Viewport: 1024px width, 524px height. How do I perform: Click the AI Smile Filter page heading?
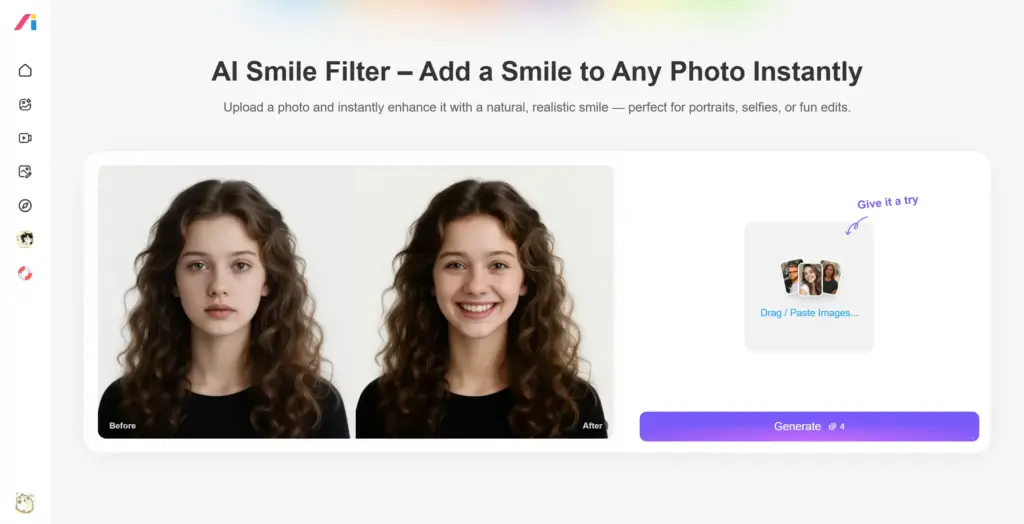pos(537,71)
